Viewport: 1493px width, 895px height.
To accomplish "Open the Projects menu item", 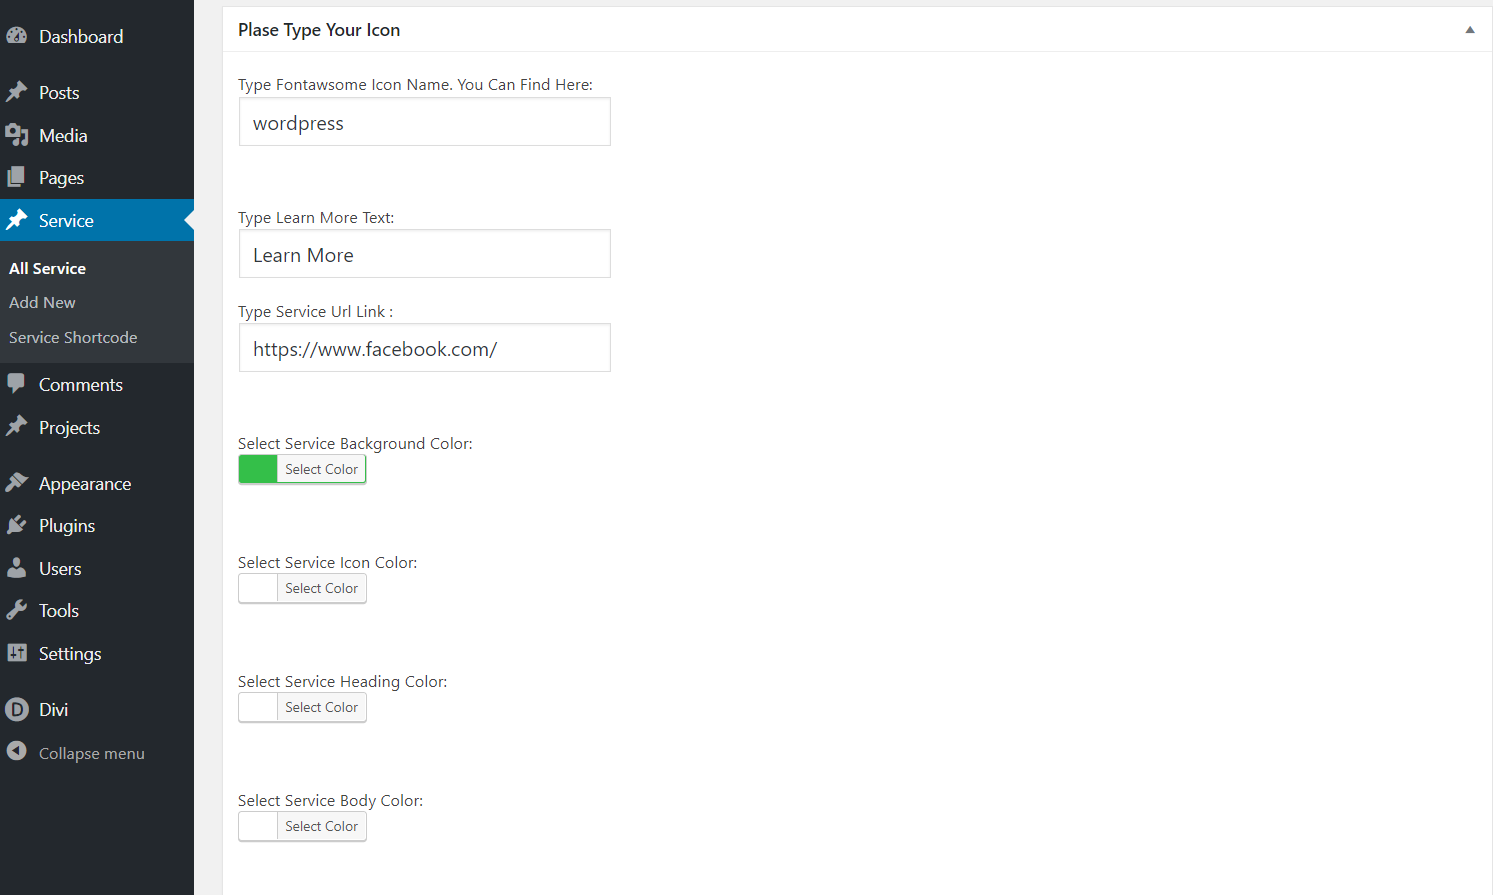I will coord(69,427).
